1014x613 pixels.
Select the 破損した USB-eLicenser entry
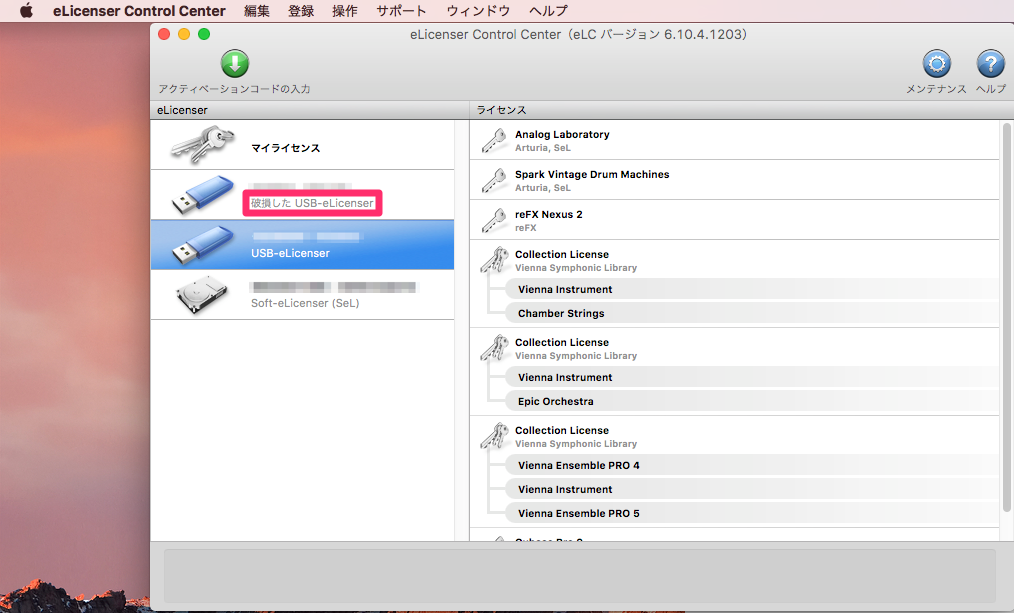point(303,195)
